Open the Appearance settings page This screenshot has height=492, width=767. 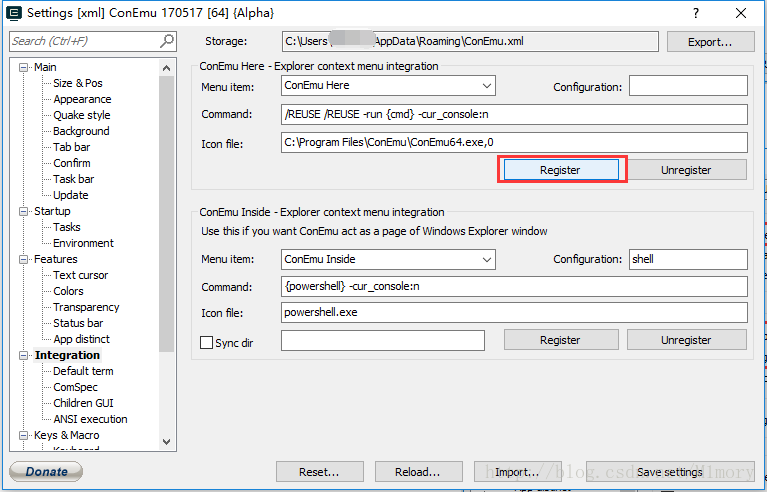coord(82,99)
